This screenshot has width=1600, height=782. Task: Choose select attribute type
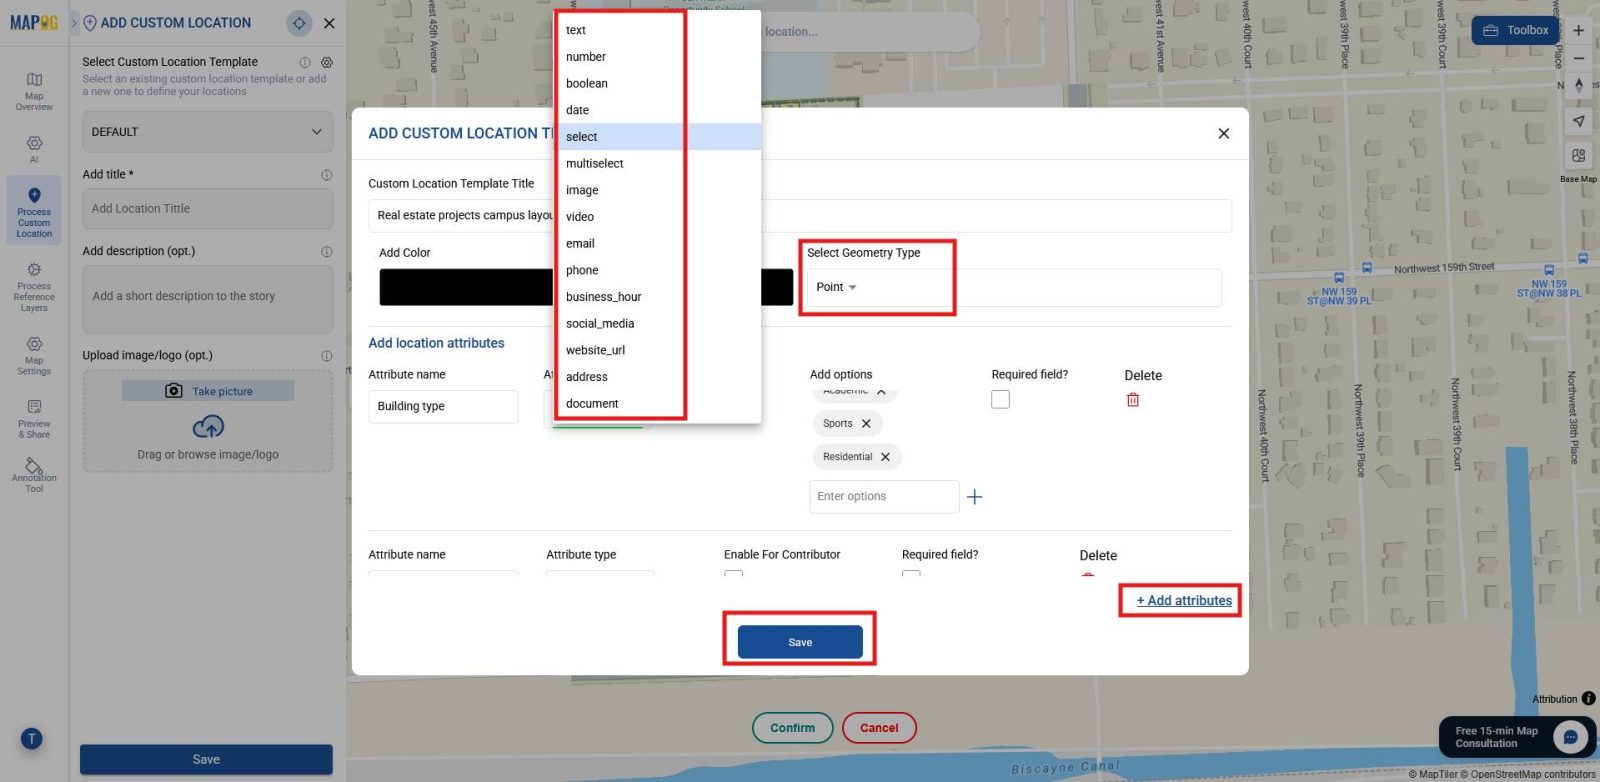(658, 137)
